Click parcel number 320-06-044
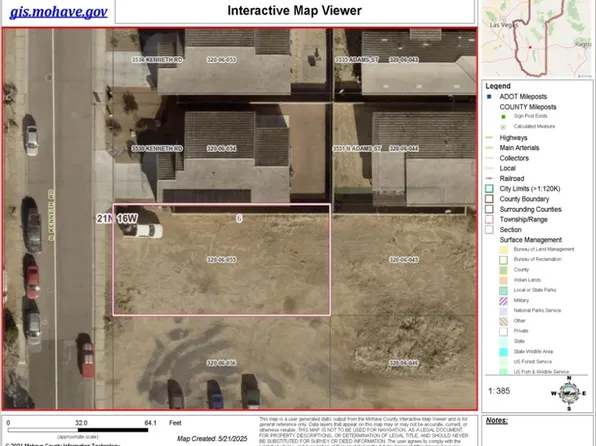The height and width of the screenshot is (446, 596). point(404,148)
